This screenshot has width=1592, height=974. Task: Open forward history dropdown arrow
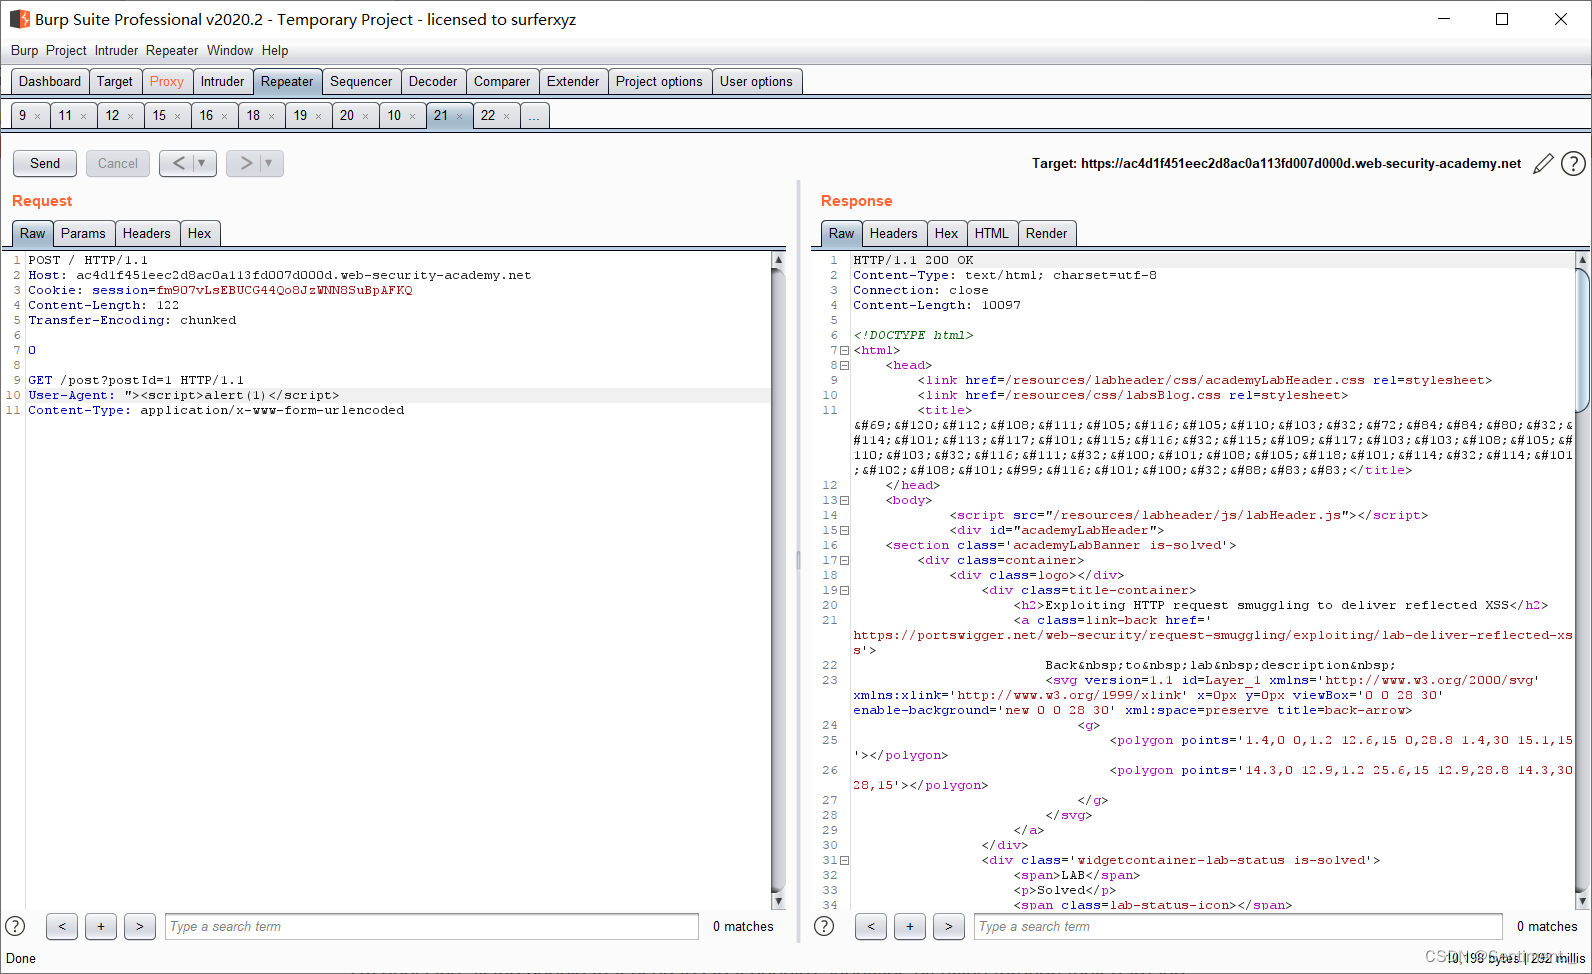(270, 163)
